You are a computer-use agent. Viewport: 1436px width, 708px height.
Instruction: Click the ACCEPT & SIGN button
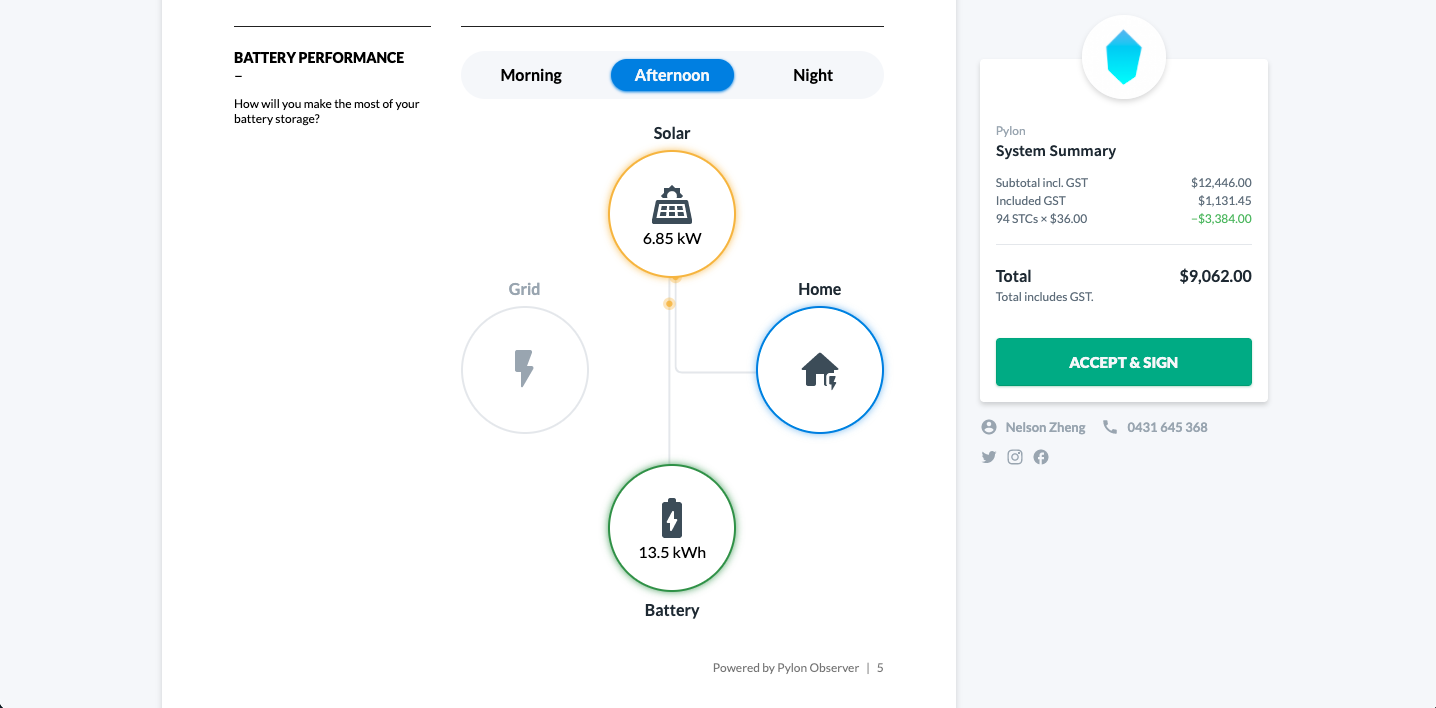coord(1123,362)
